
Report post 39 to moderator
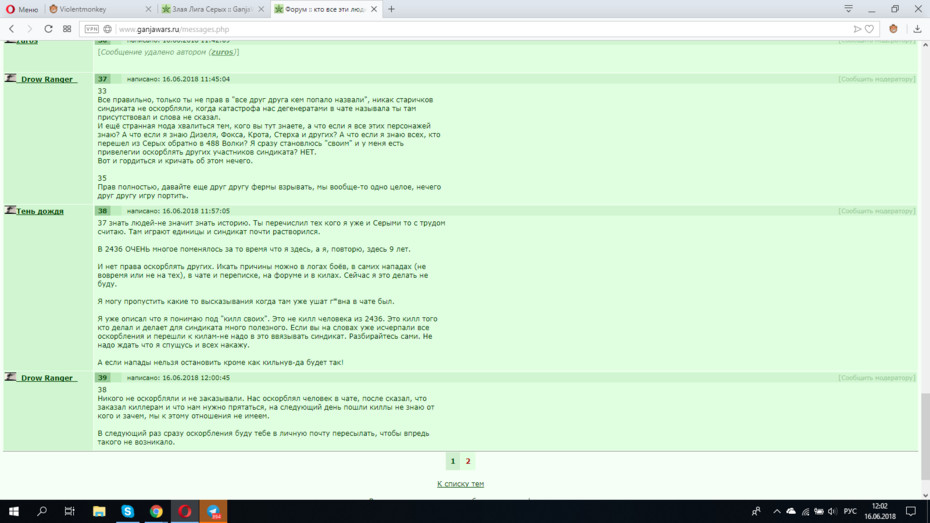click(x=877, y=378)
